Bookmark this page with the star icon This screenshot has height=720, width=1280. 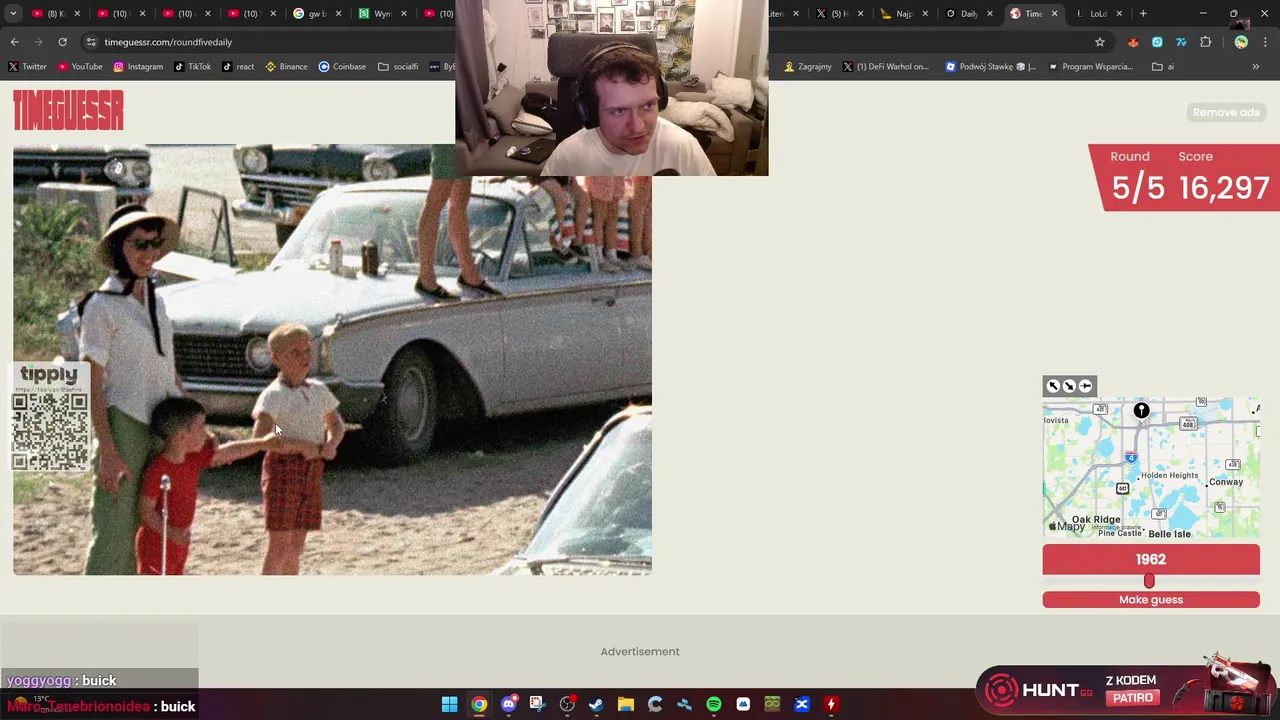click(x=1100, y=42)
